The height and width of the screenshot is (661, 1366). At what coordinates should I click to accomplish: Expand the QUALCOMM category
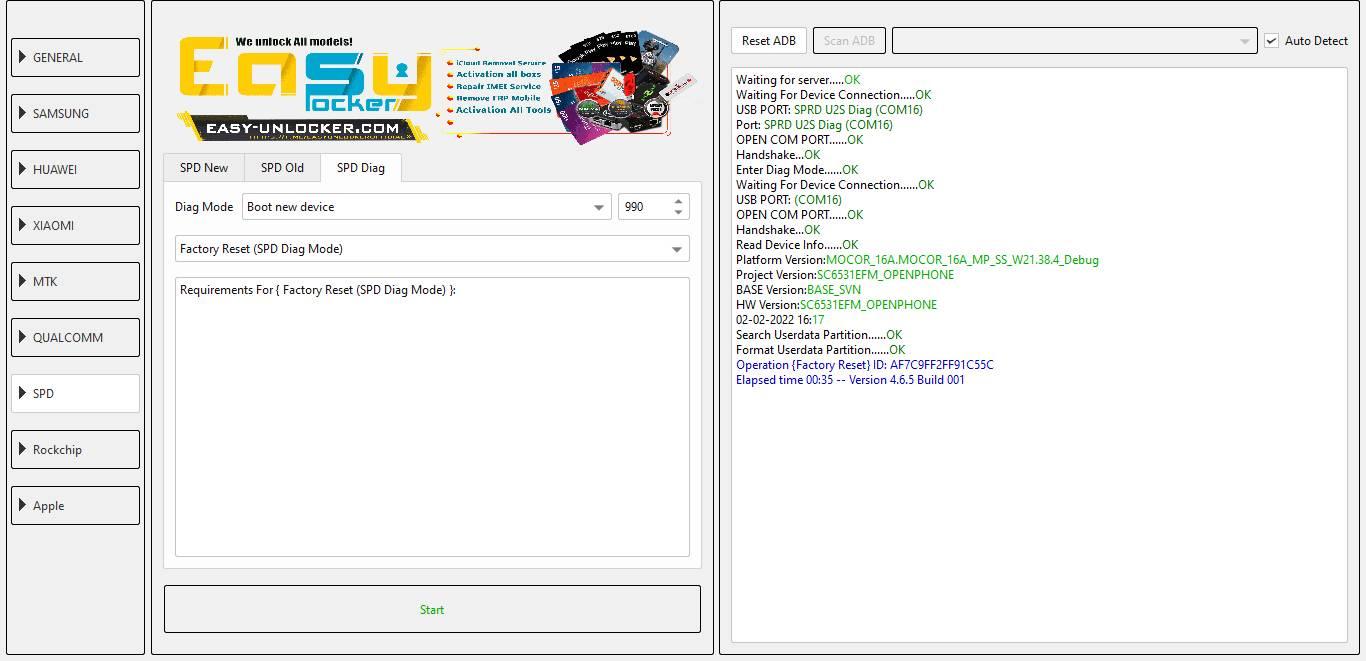point(75,337)
